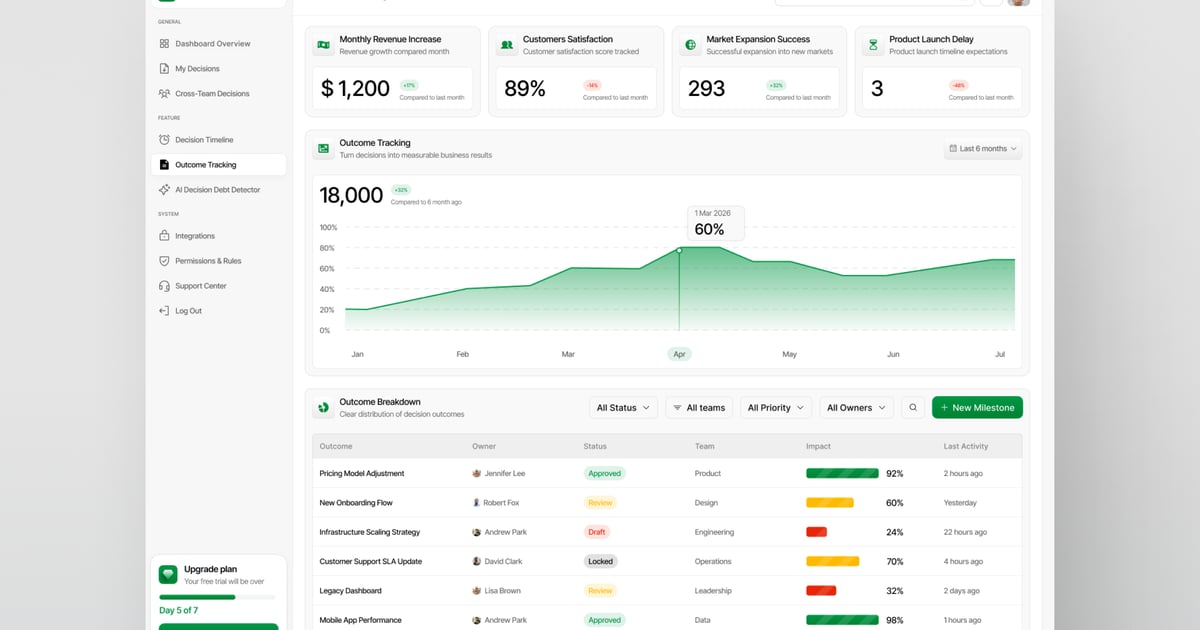
Task: Open the All teams filter
Action: click(698, 408)
